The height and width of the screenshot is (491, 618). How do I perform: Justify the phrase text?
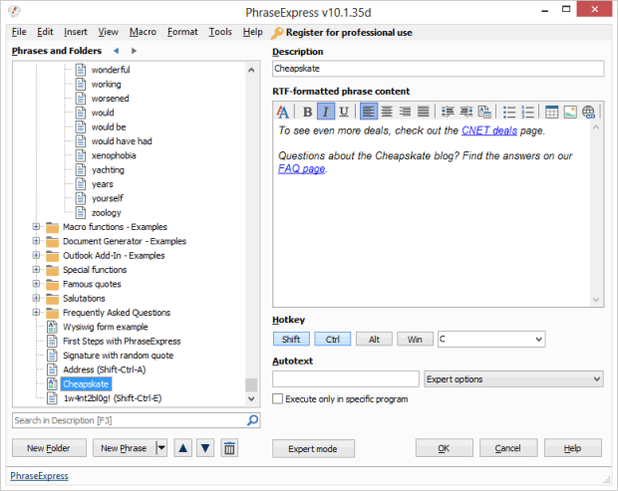423,112
